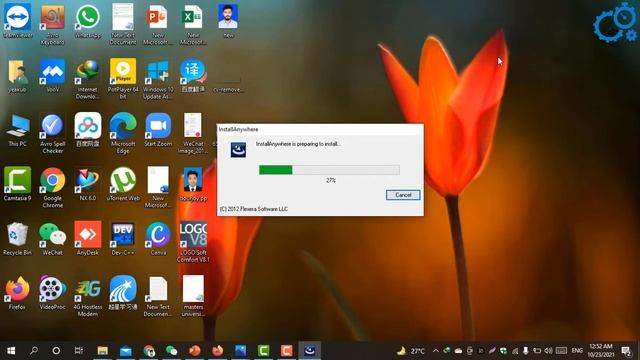Select the yeakub user folder icon

pos(18,76)
